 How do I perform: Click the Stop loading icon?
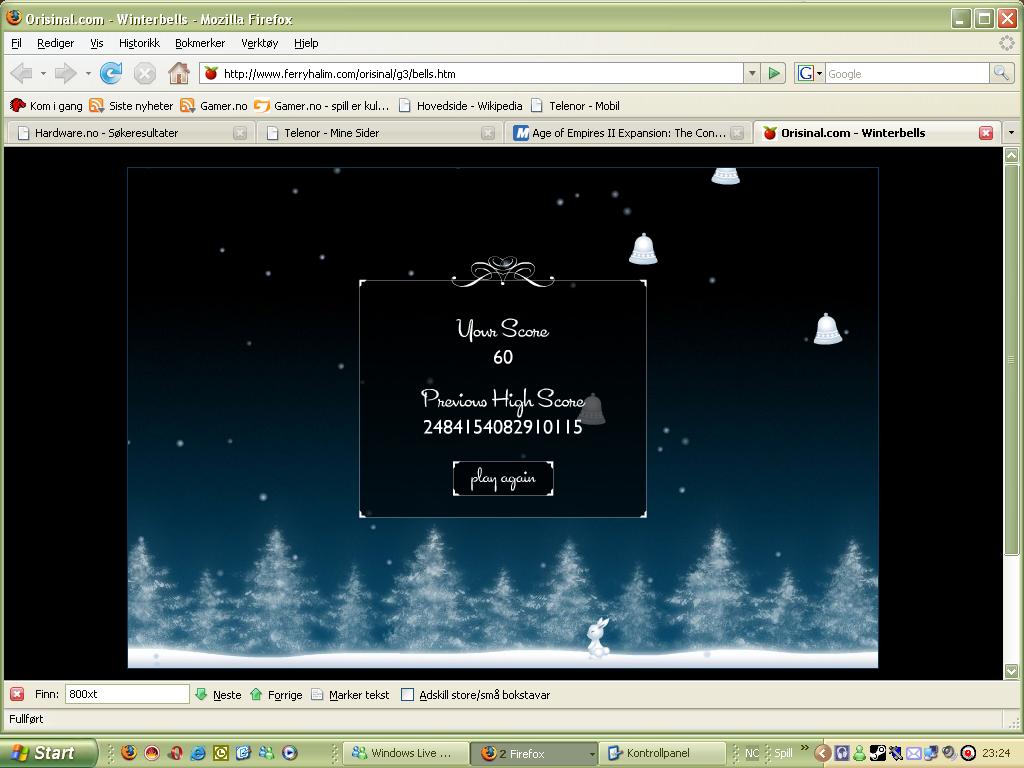pos(145,73)
